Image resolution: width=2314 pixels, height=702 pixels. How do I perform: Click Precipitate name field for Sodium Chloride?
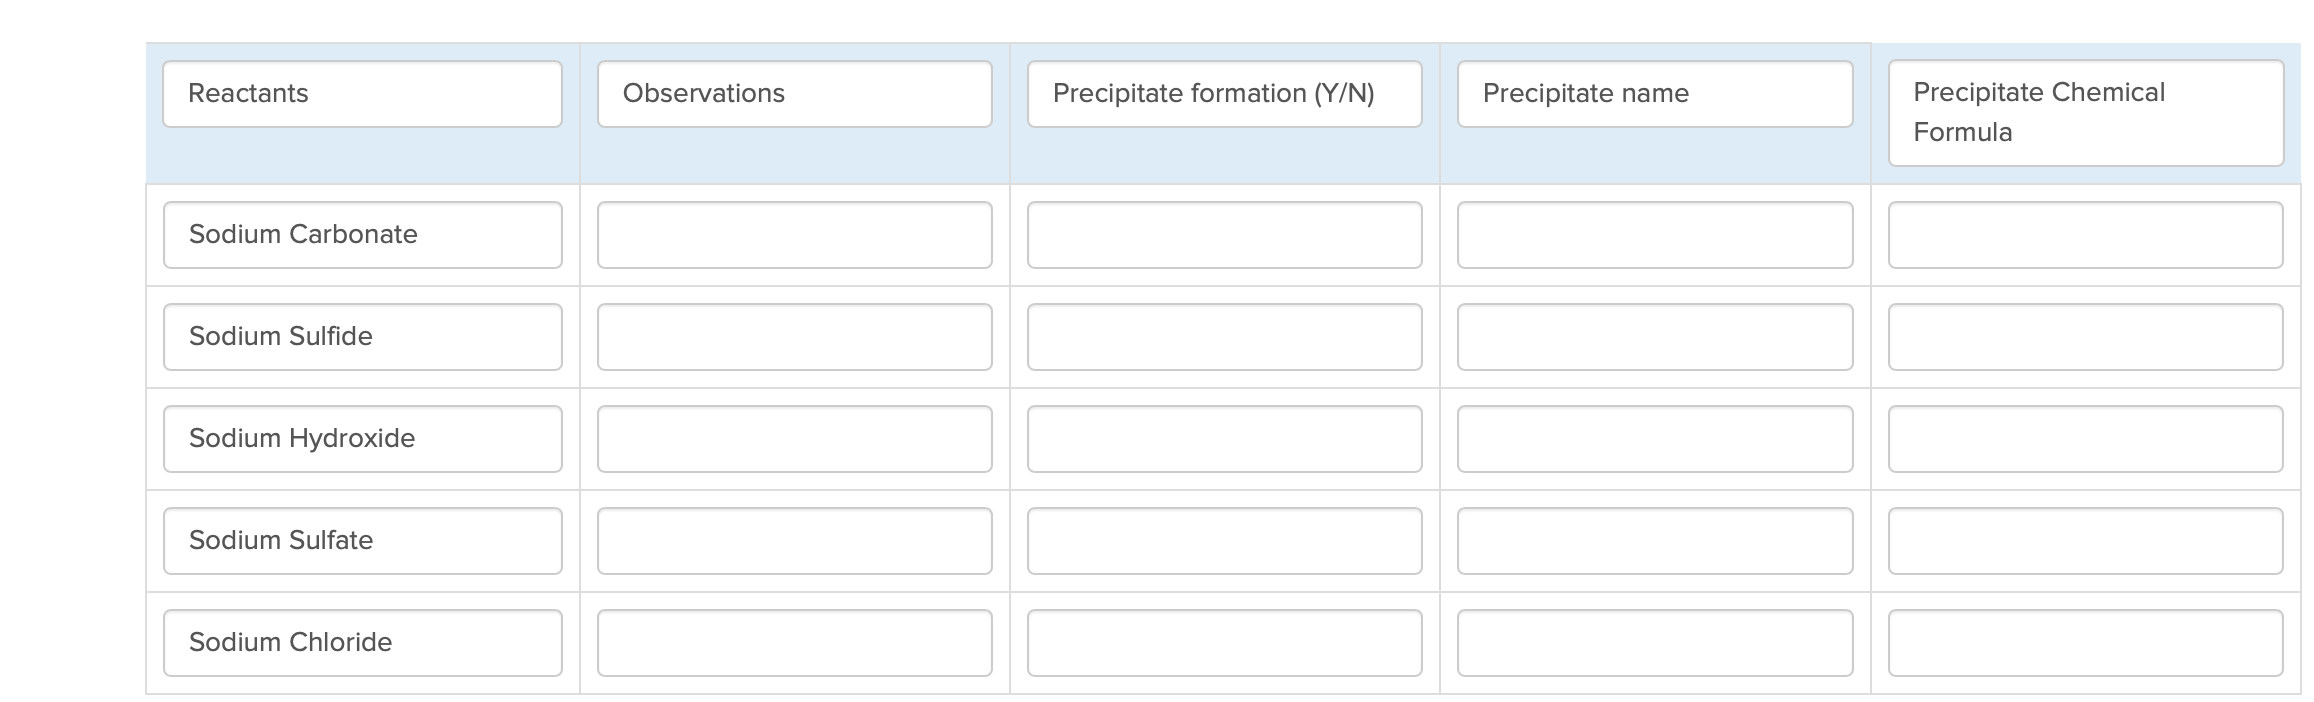click(x=1655, y=643)
